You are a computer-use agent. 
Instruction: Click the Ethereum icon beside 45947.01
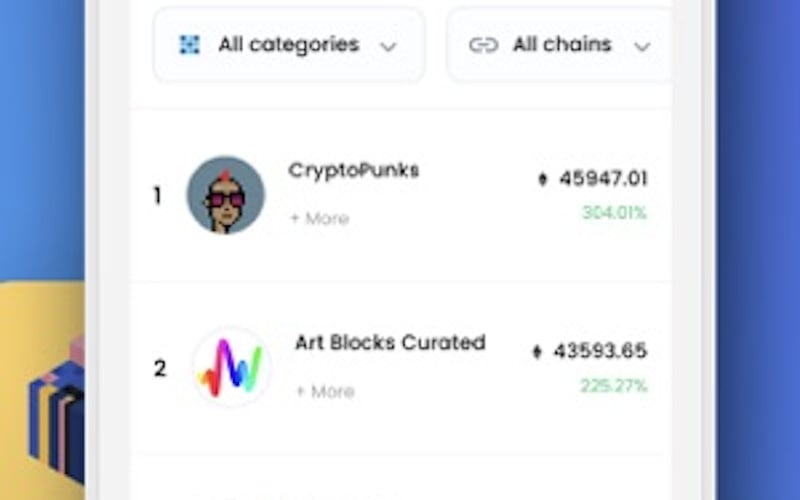coord(543,180)
